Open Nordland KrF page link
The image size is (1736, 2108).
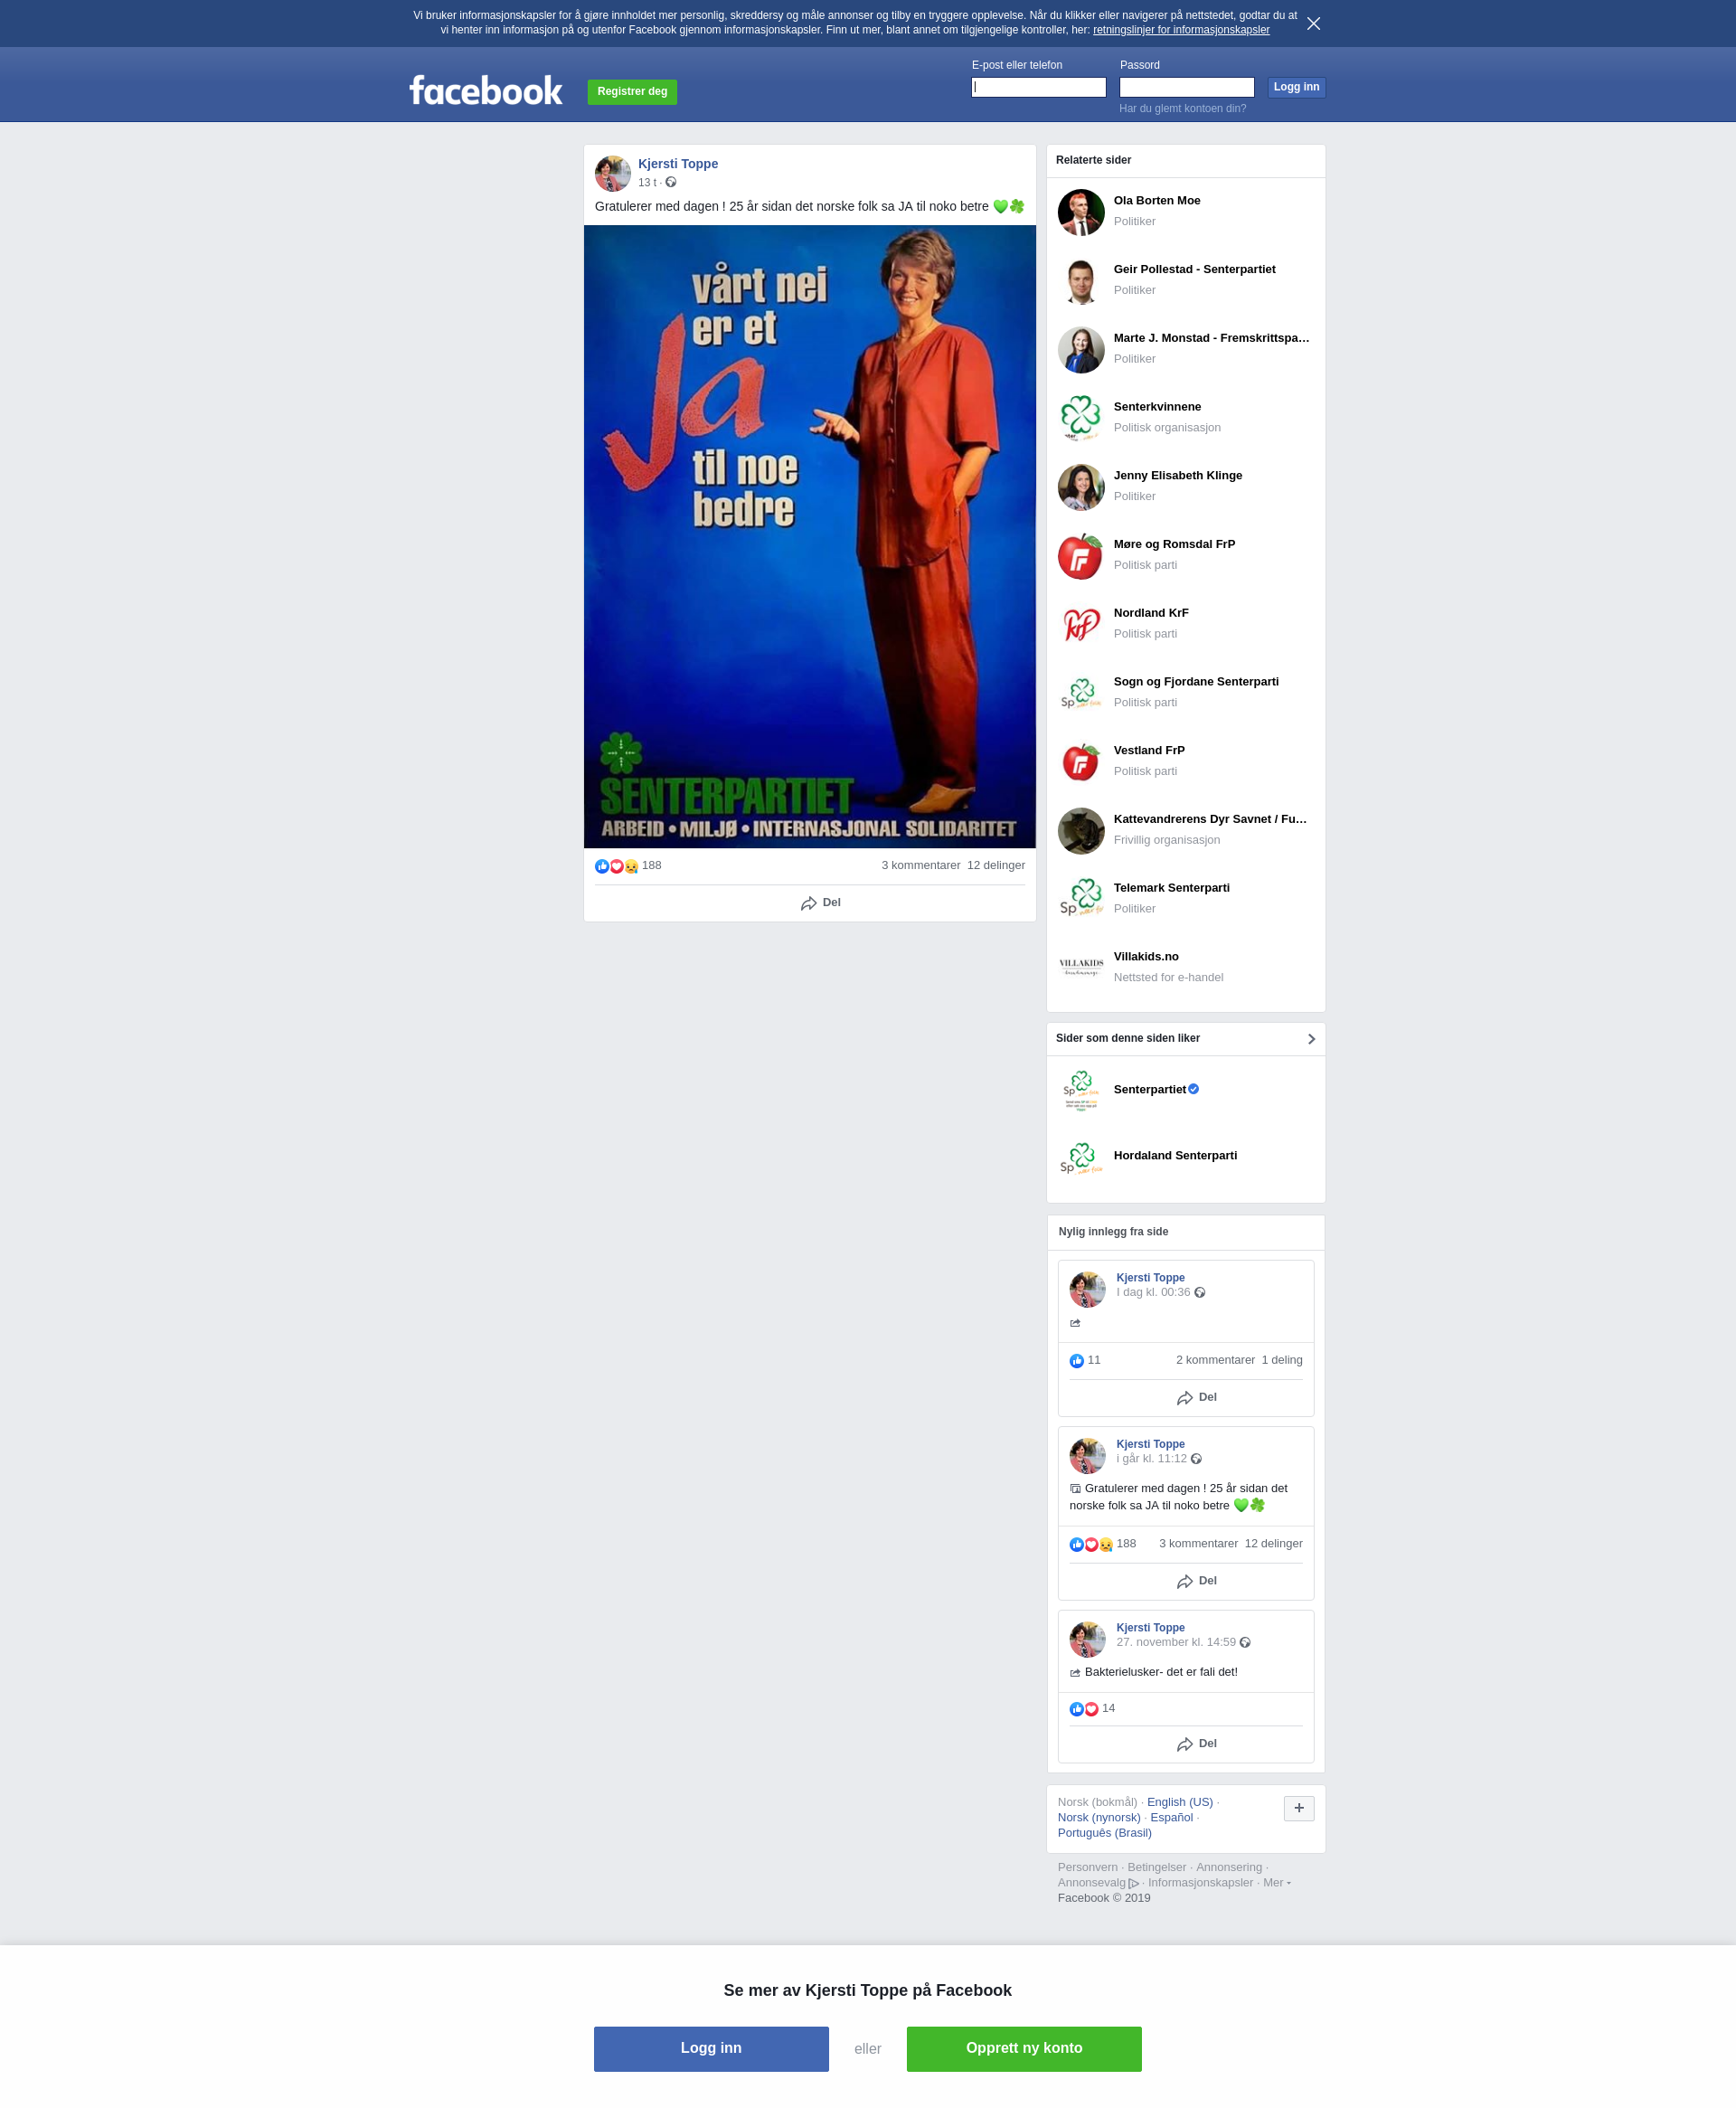pos(1151,612)
